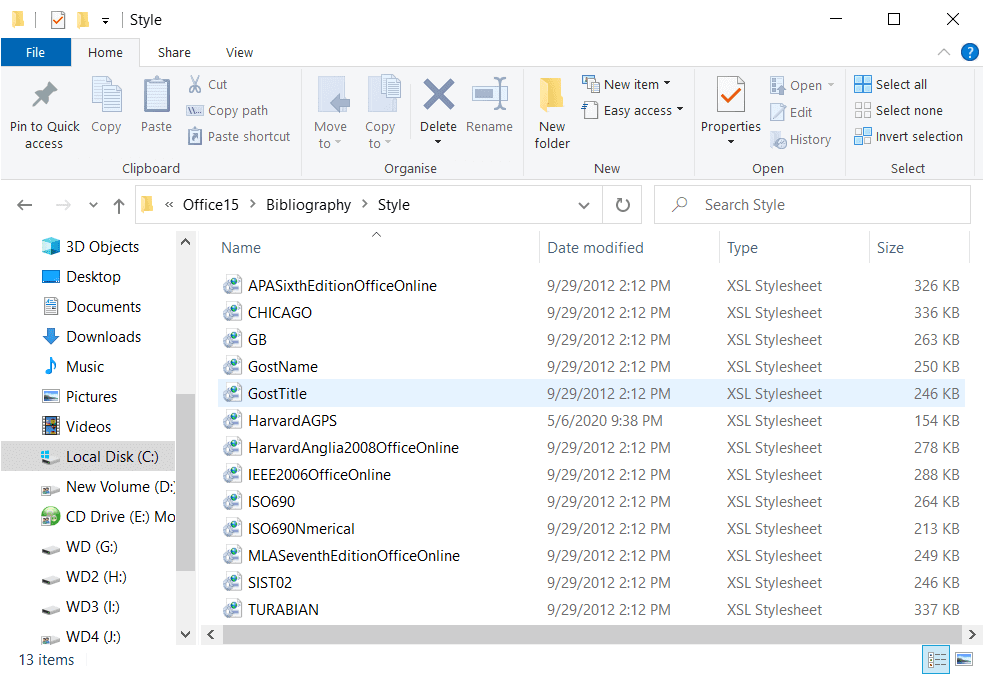Switch to the View ribbon tab
Image resolution: width=984 pixels, height=675 pixels.
click(x=240, y=53)
